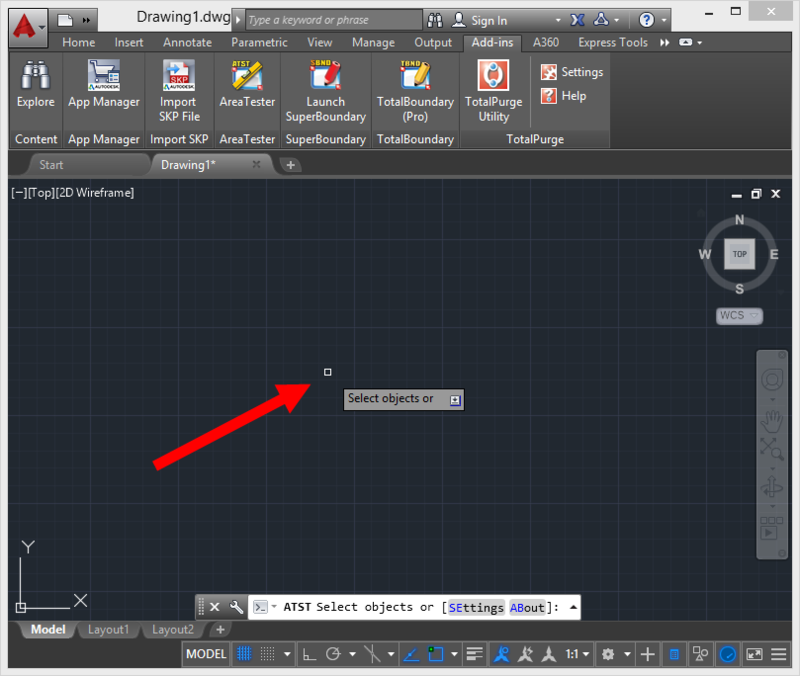This screenshot has width=800, height=676.
Task: Click TotalBoundary (Pro) ribbon button
Action: (415, 90)
